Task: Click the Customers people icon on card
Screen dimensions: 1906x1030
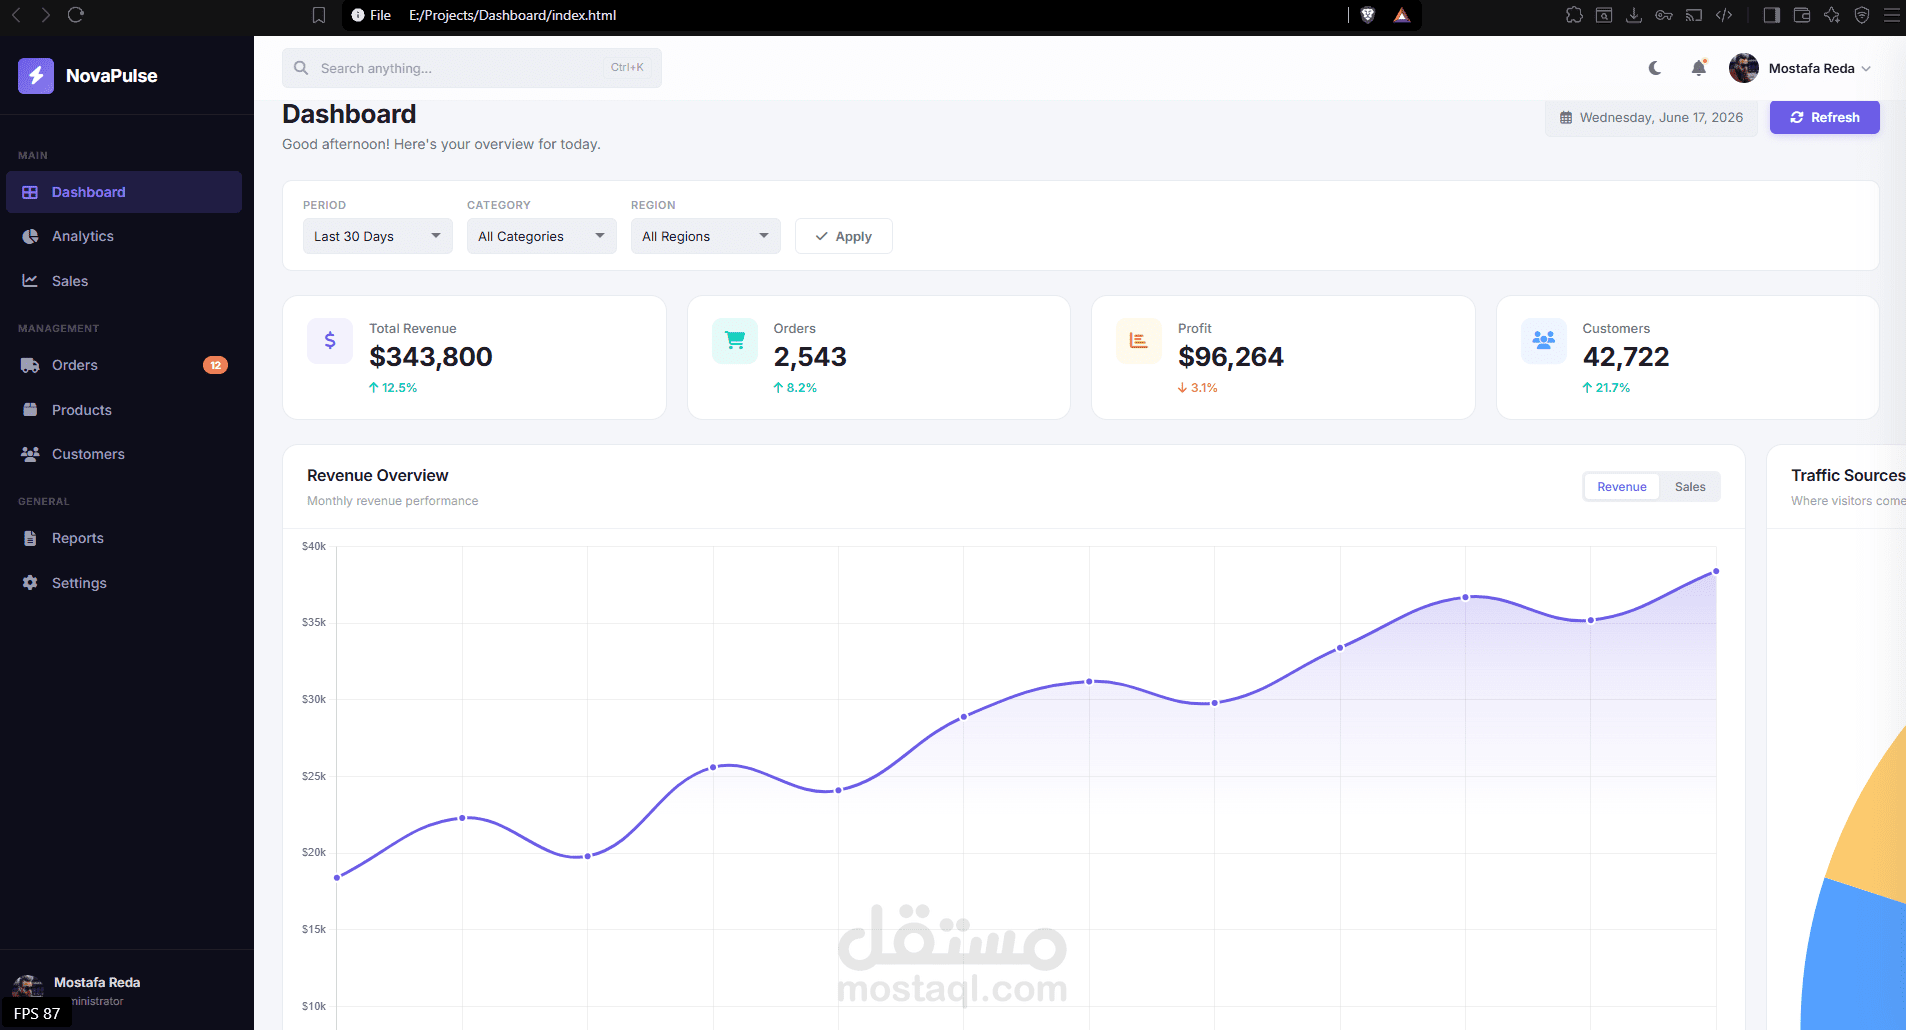Action: tap(1544, 341)
